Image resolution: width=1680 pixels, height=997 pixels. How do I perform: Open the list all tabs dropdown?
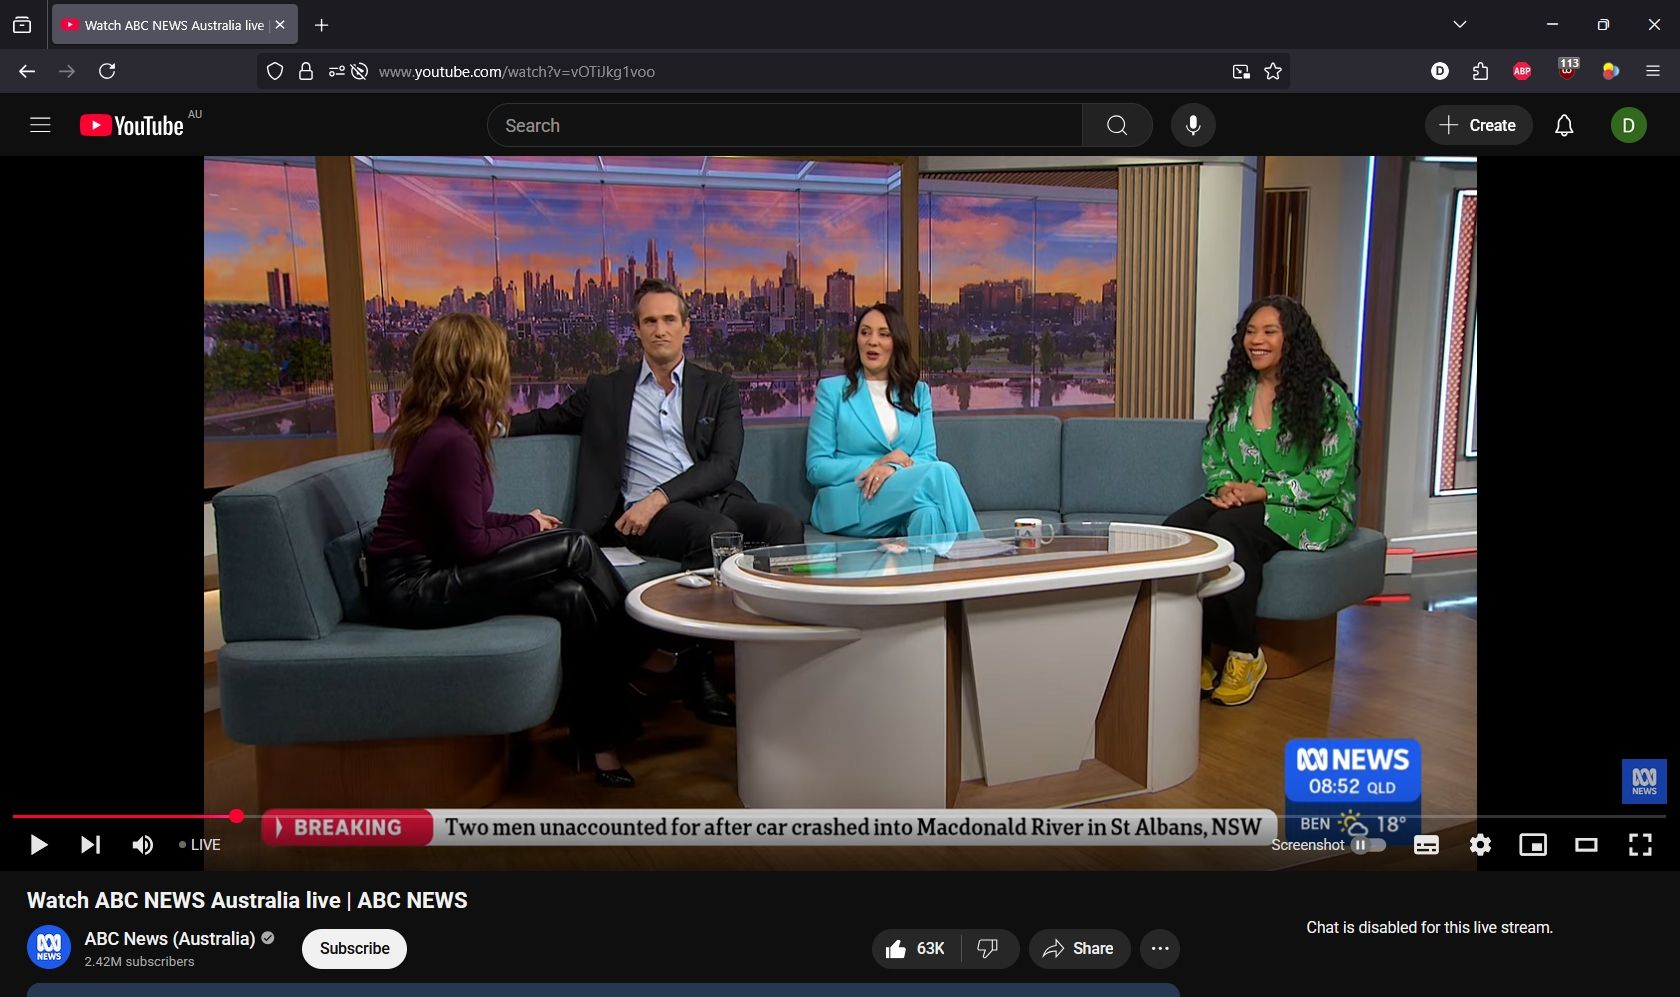1460,25
